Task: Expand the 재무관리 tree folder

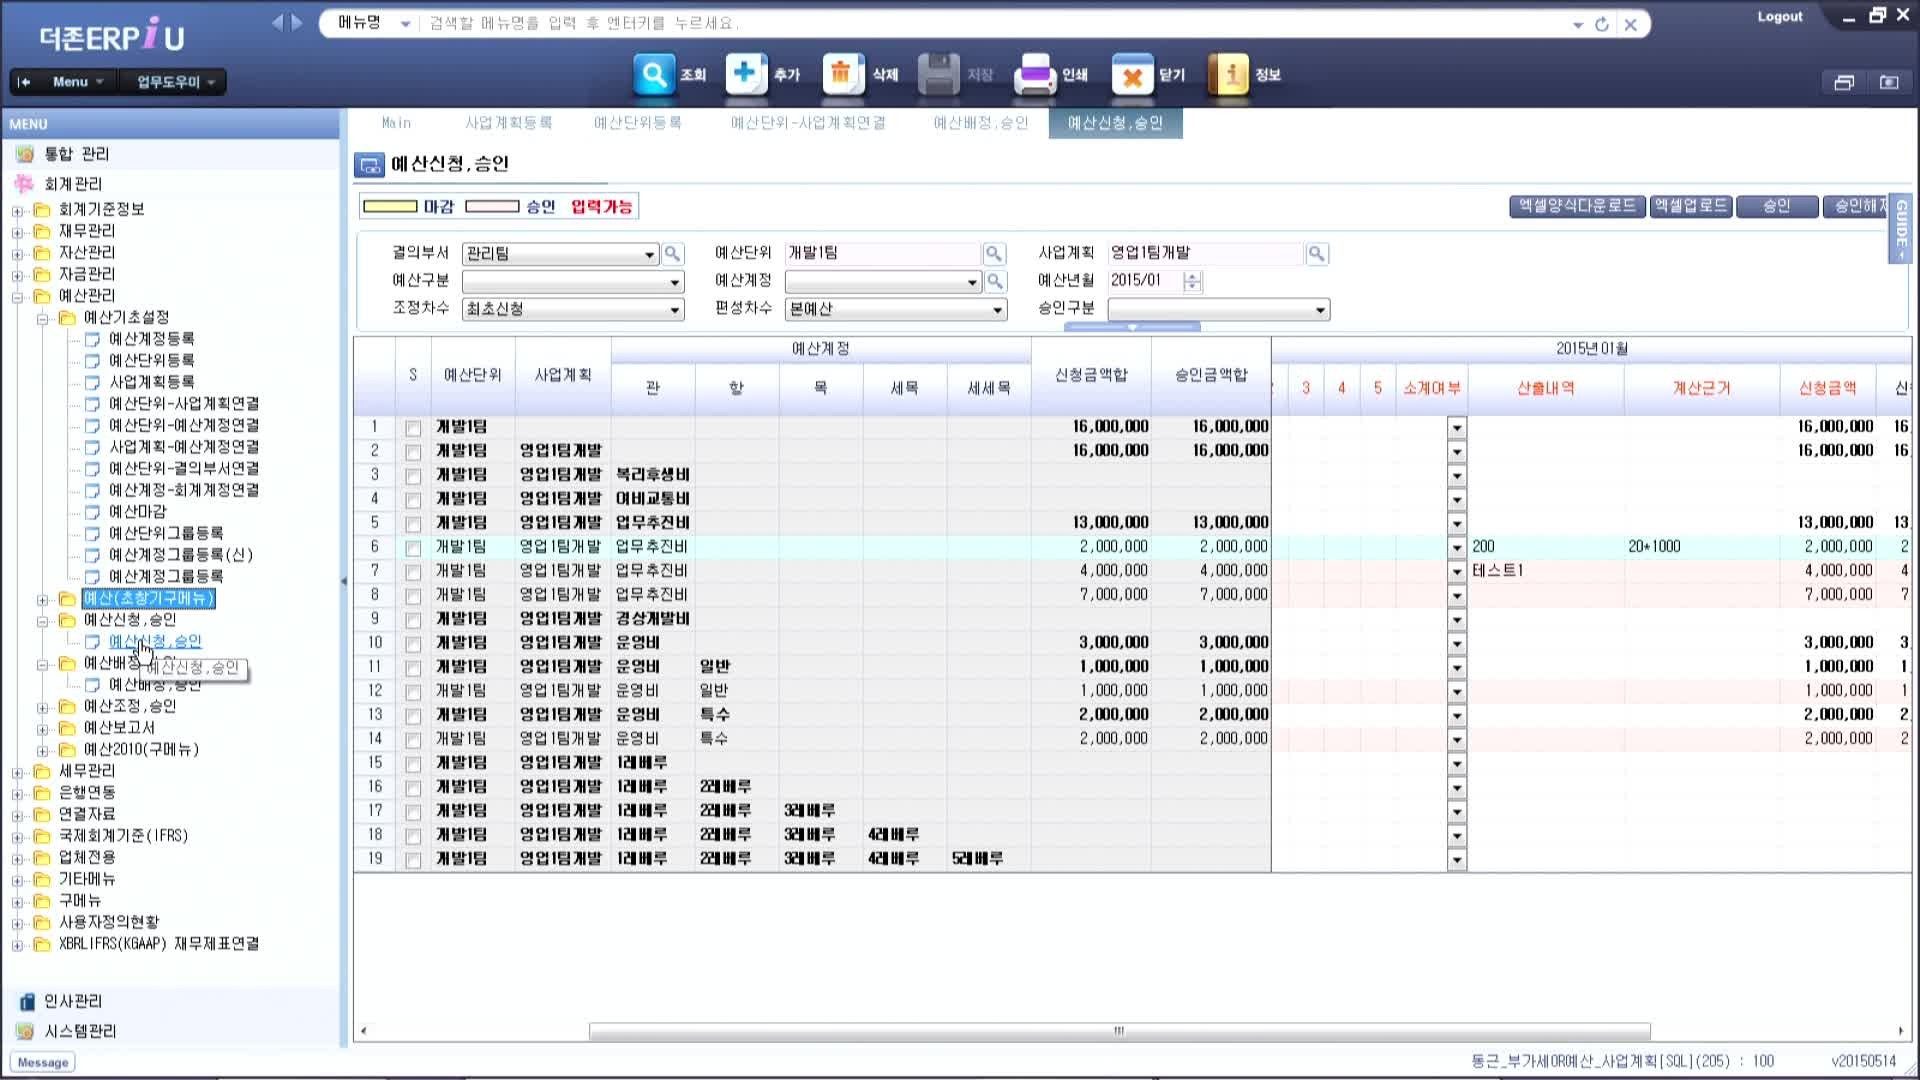Action: (x=17, y=232)
